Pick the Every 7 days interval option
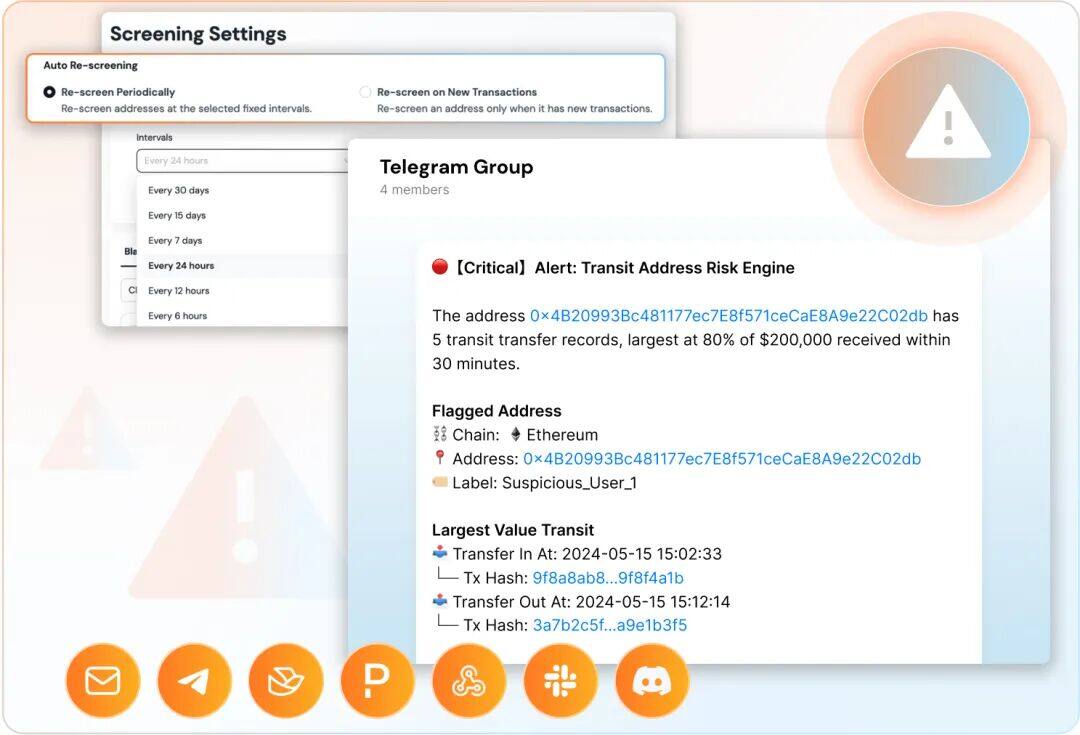Screen dimensions: 1080x735 click(x=175, y=240)
